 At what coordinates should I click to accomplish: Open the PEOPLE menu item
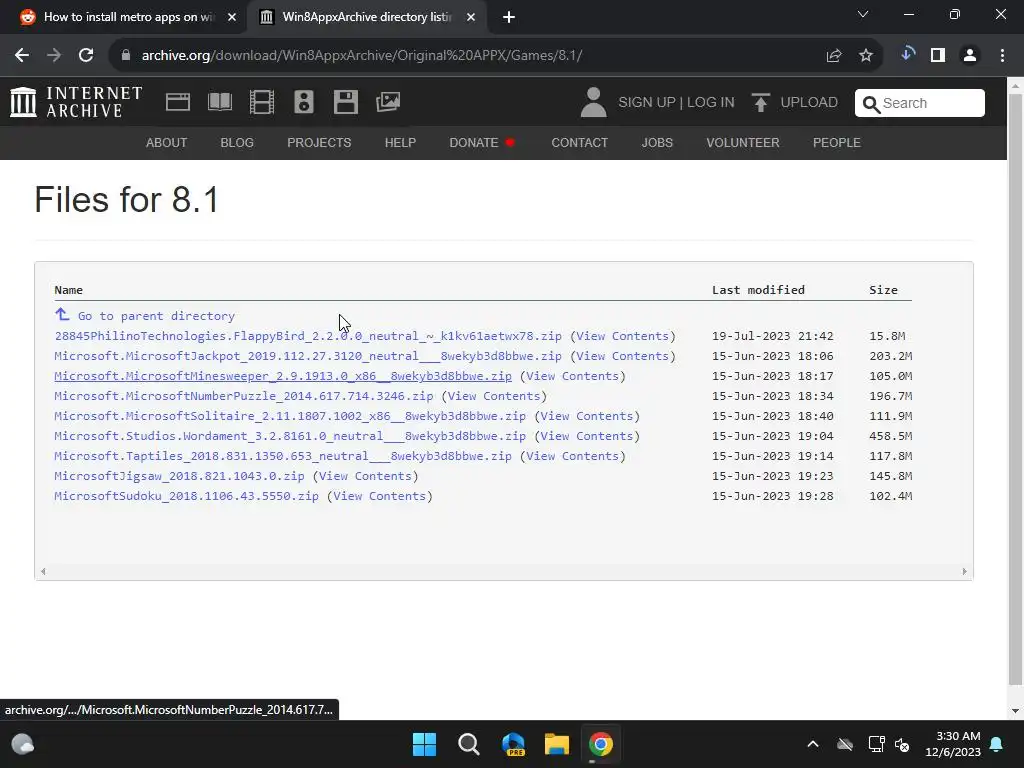point(837,142)
